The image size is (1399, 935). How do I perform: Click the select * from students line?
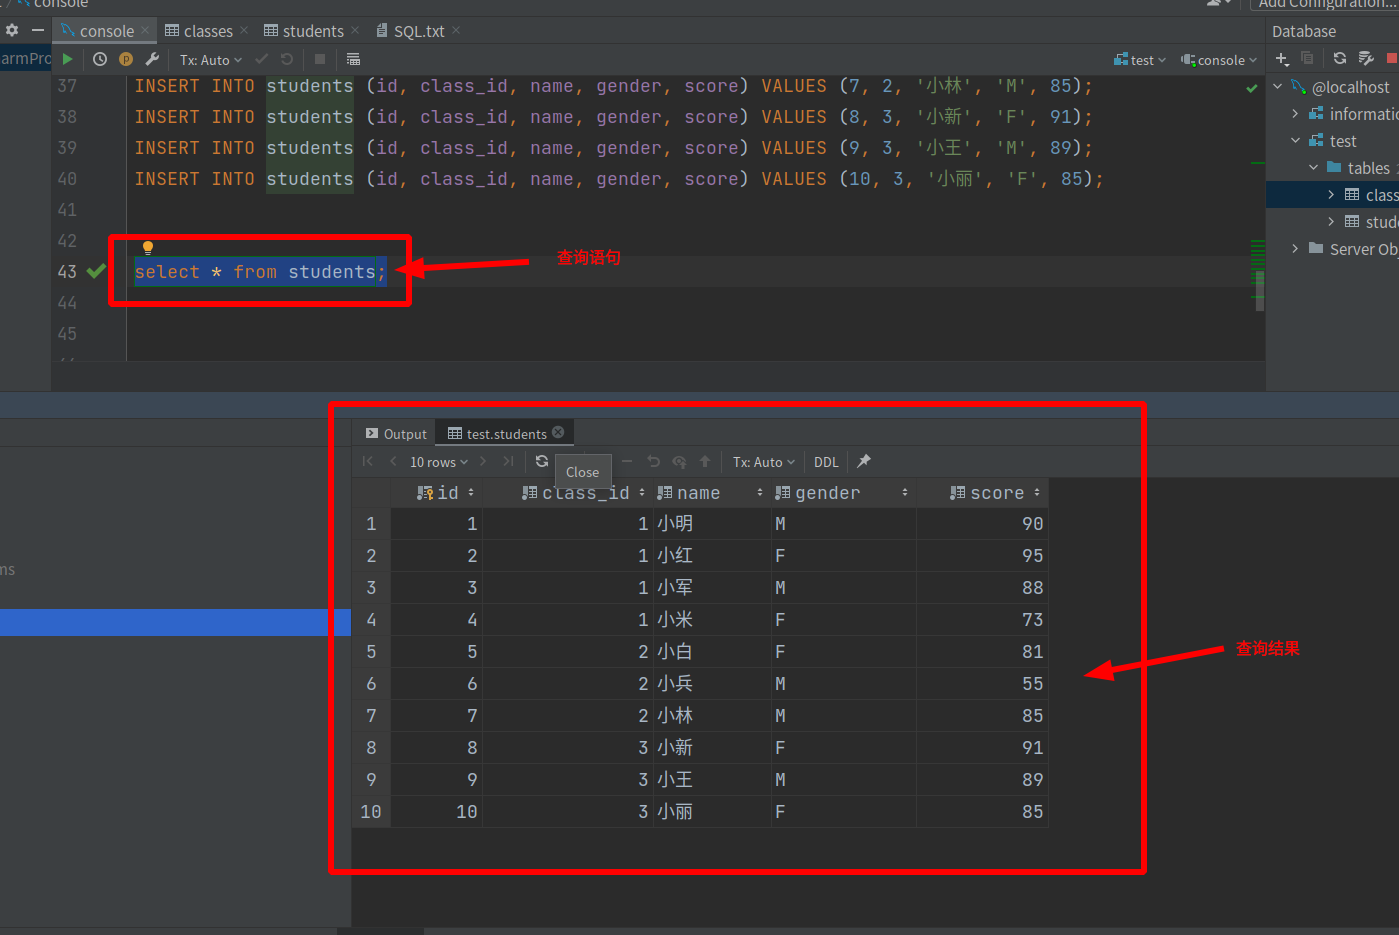[x=259, y=272]
